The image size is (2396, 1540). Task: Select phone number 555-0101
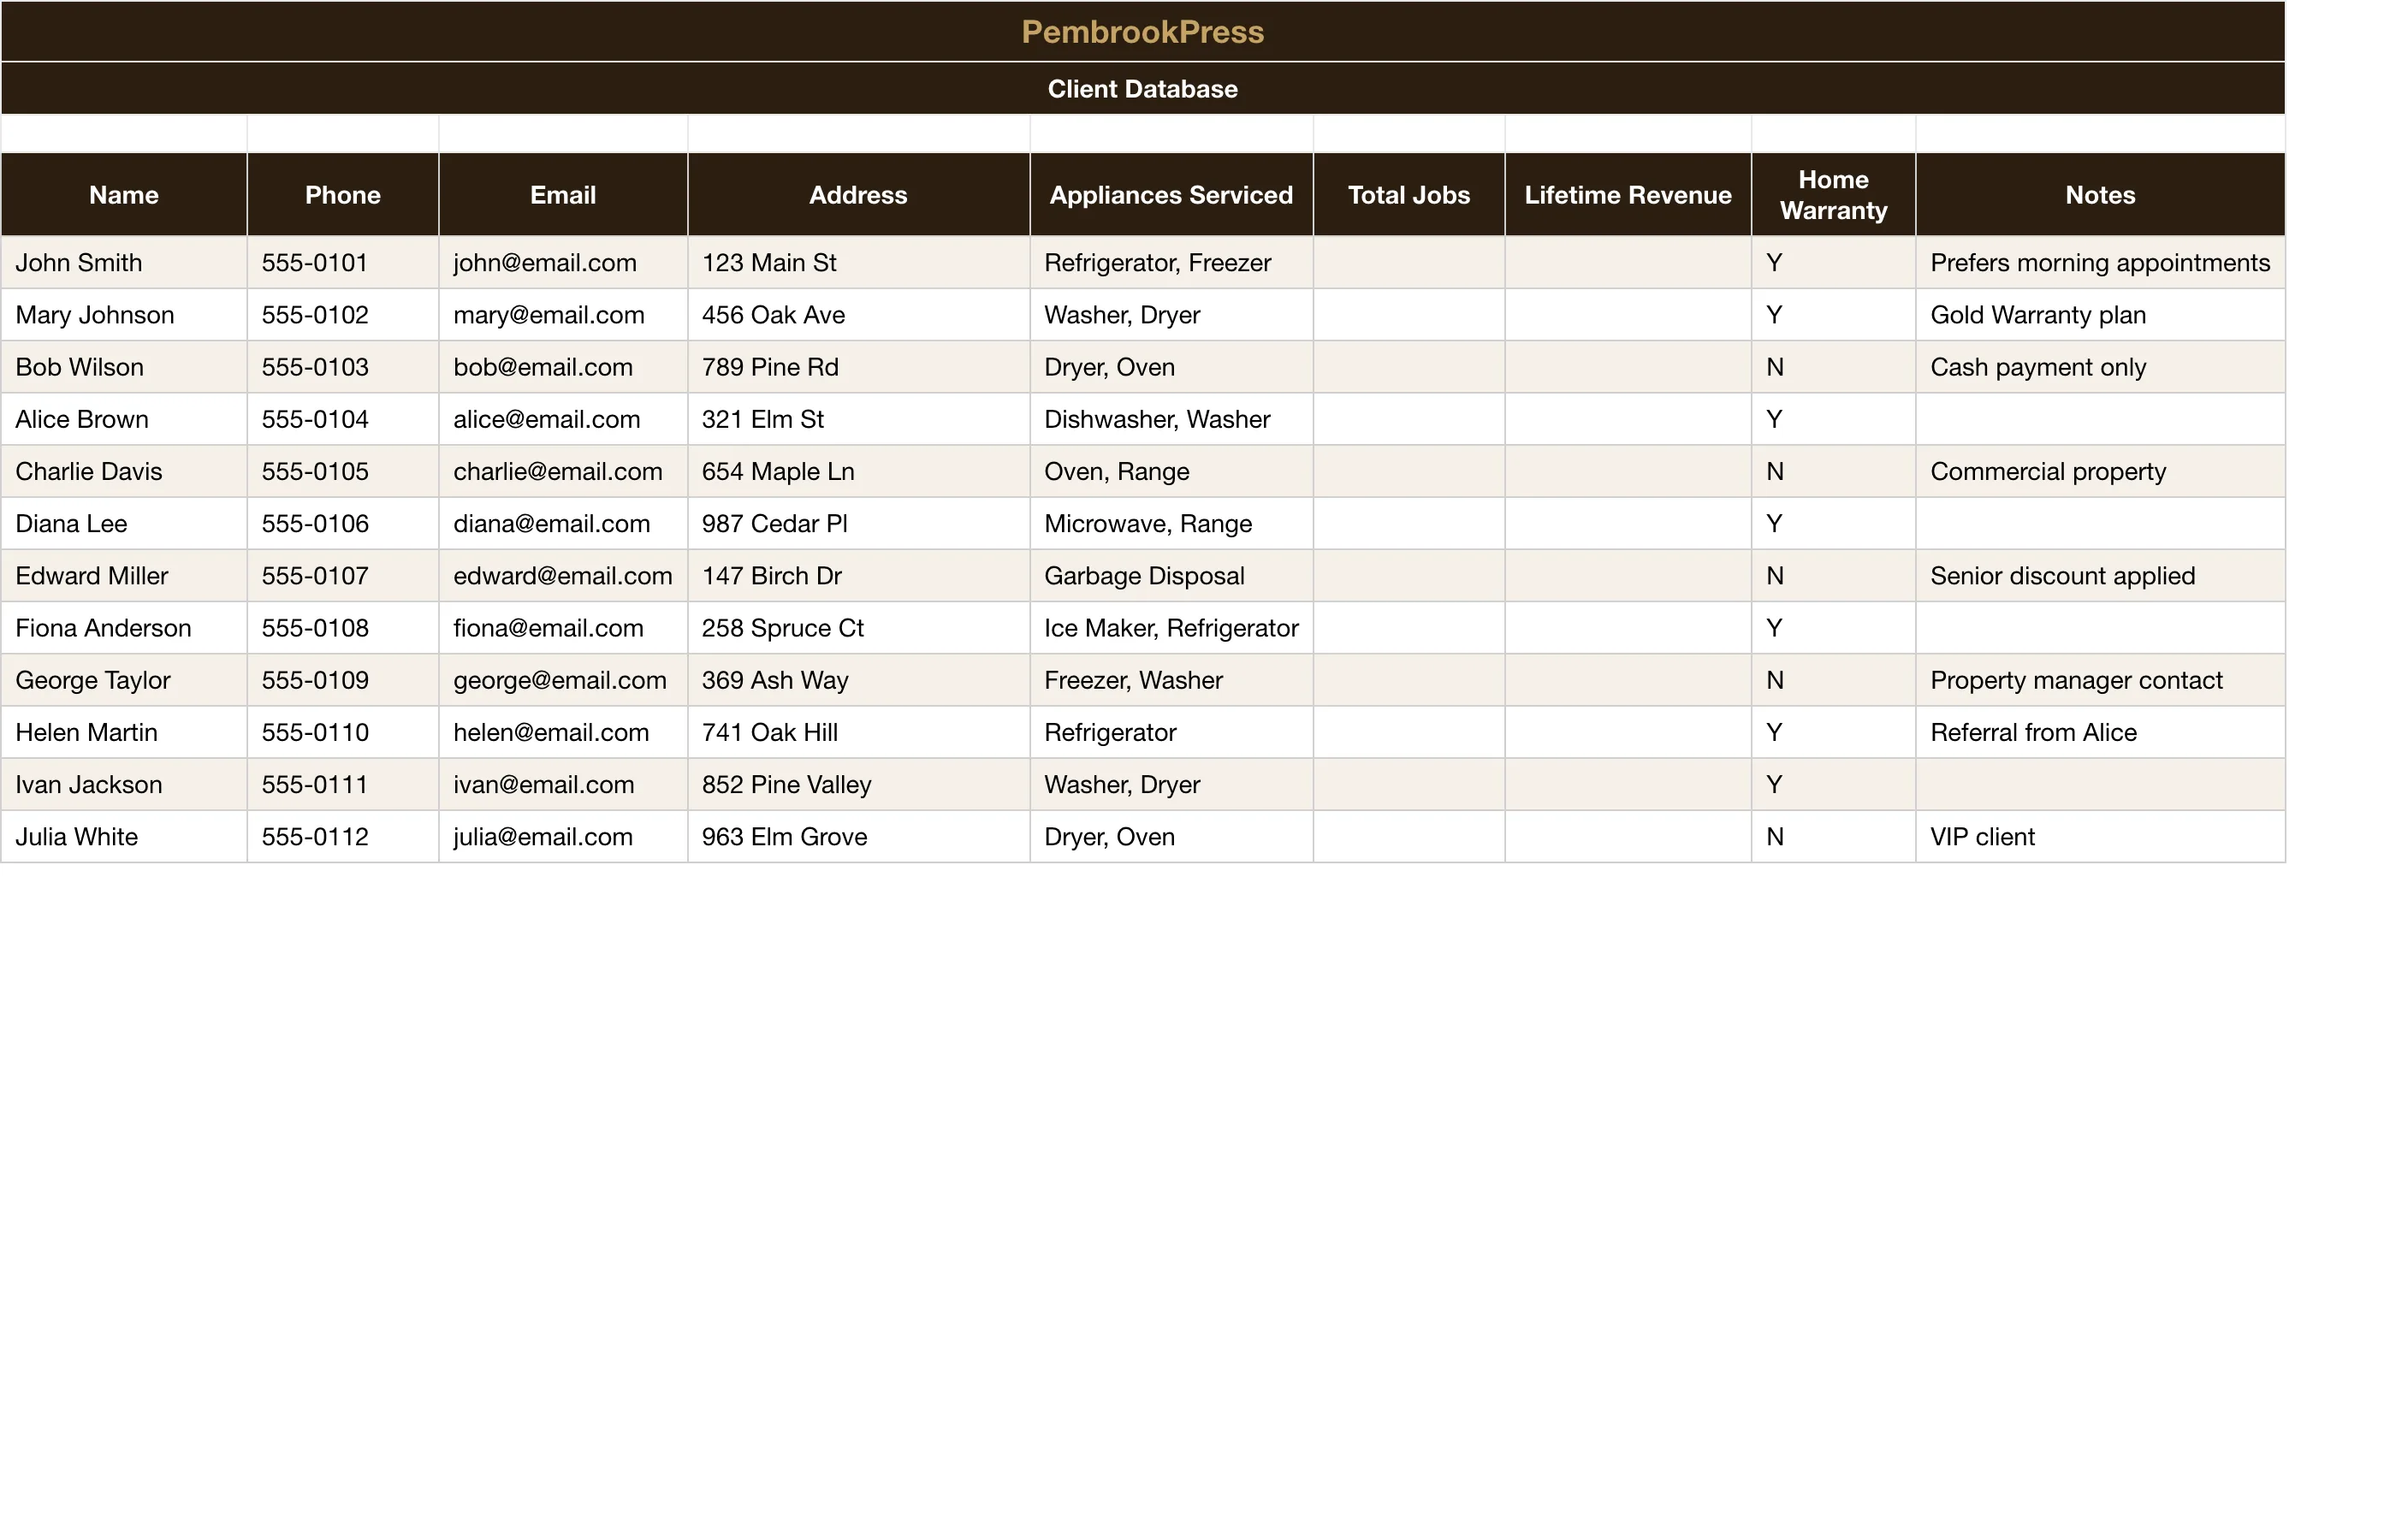pyautogui.click(x=343, y=263)
